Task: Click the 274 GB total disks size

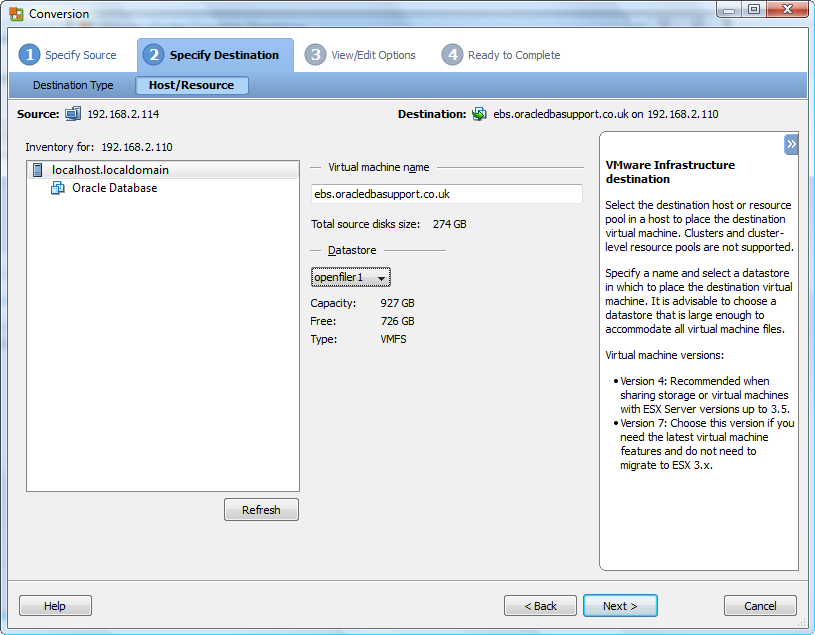Action: (x=450, y=224)
